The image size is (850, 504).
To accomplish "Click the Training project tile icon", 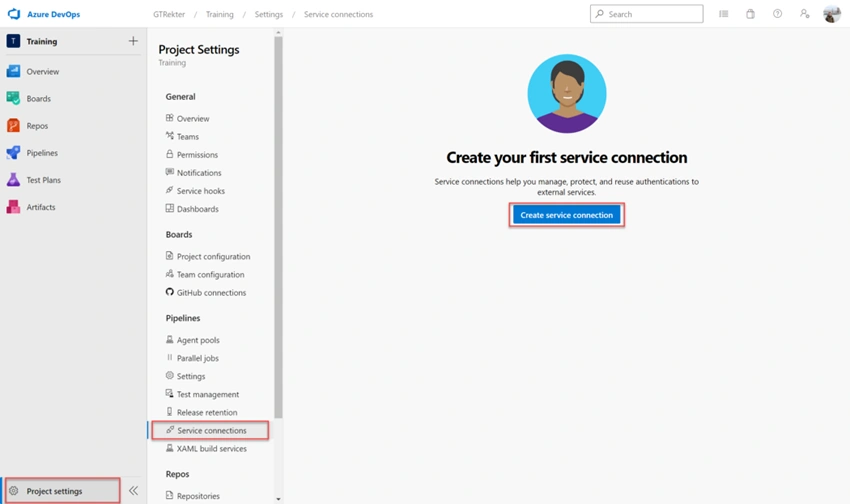I will [14, 41].
